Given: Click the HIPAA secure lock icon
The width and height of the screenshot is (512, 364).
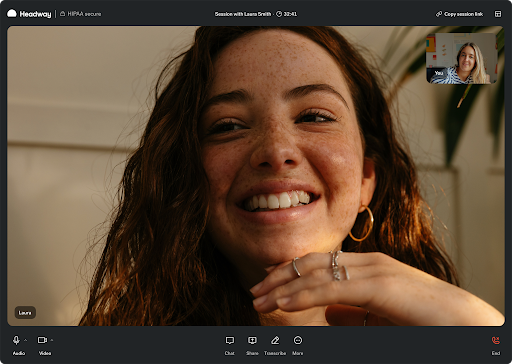Looking at the screenshot, I should [x=62, y=14].
